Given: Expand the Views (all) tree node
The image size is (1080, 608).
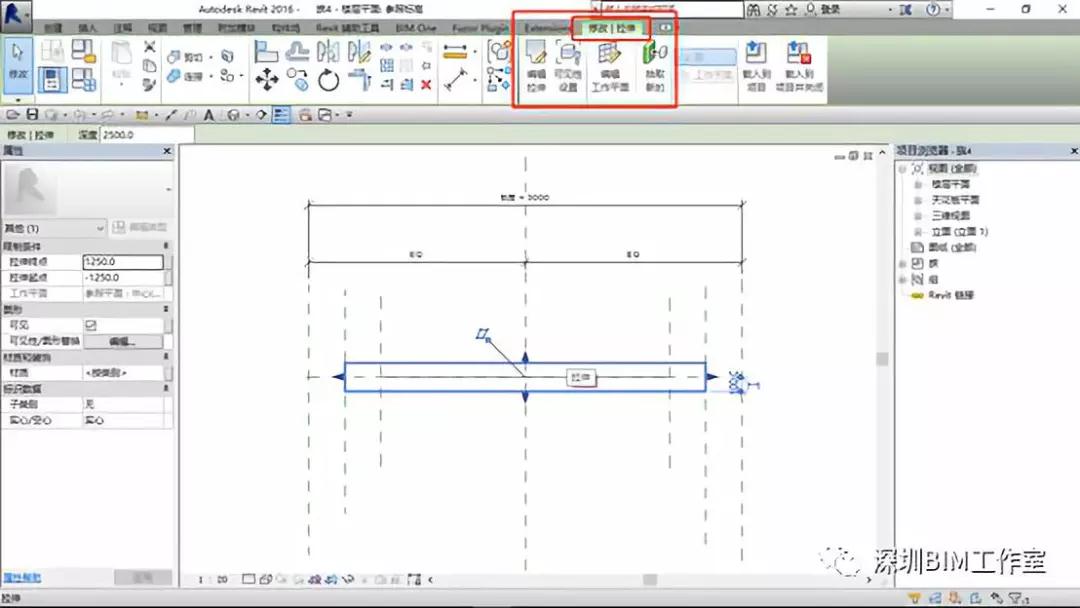Looking at the screenshot, I should tap(902, 169).
